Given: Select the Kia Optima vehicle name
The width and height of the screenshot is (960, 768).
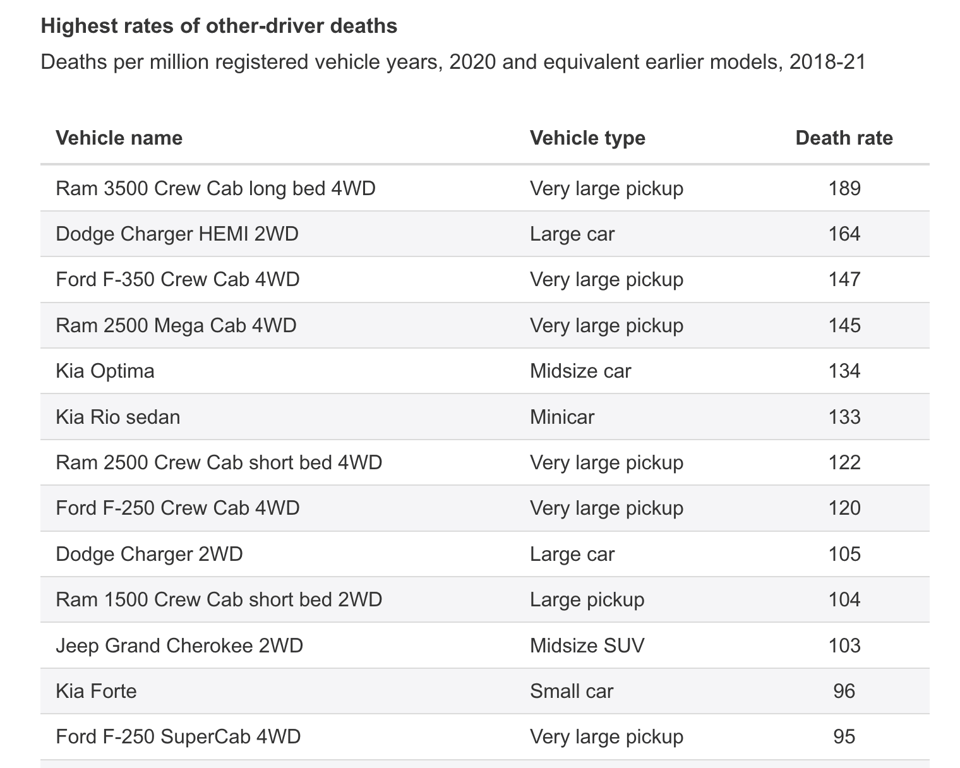Looking at the screenshot, I should coord(105,371).
